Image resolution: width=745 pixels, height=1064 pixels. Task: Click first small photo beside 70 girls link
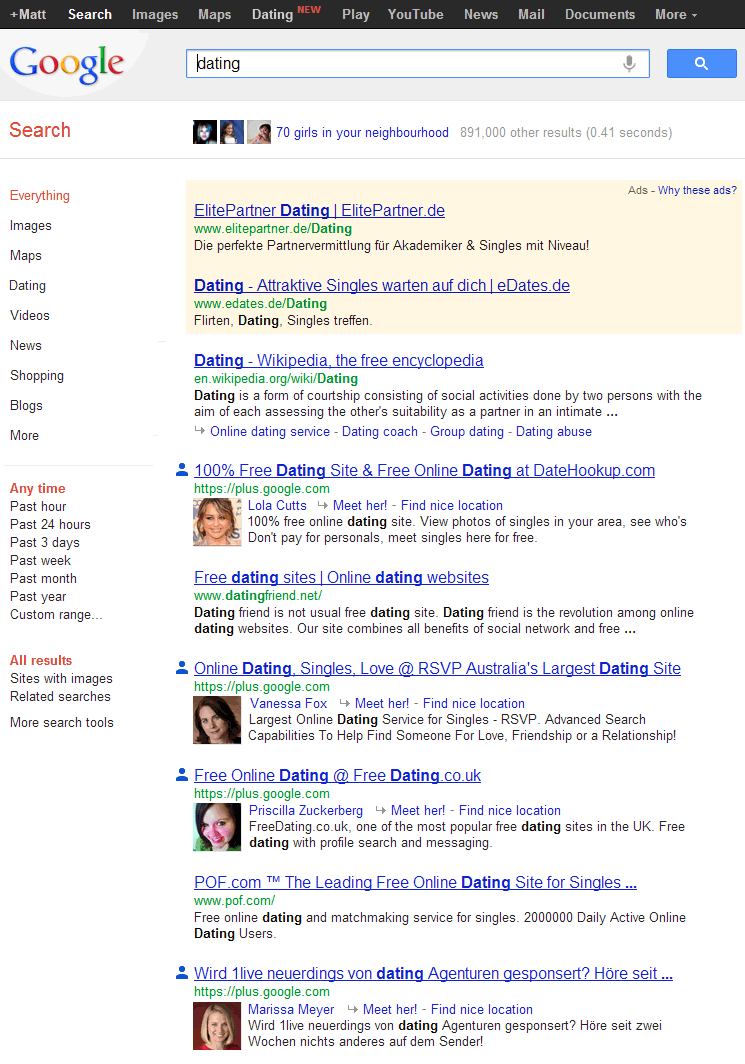point(205,132)
